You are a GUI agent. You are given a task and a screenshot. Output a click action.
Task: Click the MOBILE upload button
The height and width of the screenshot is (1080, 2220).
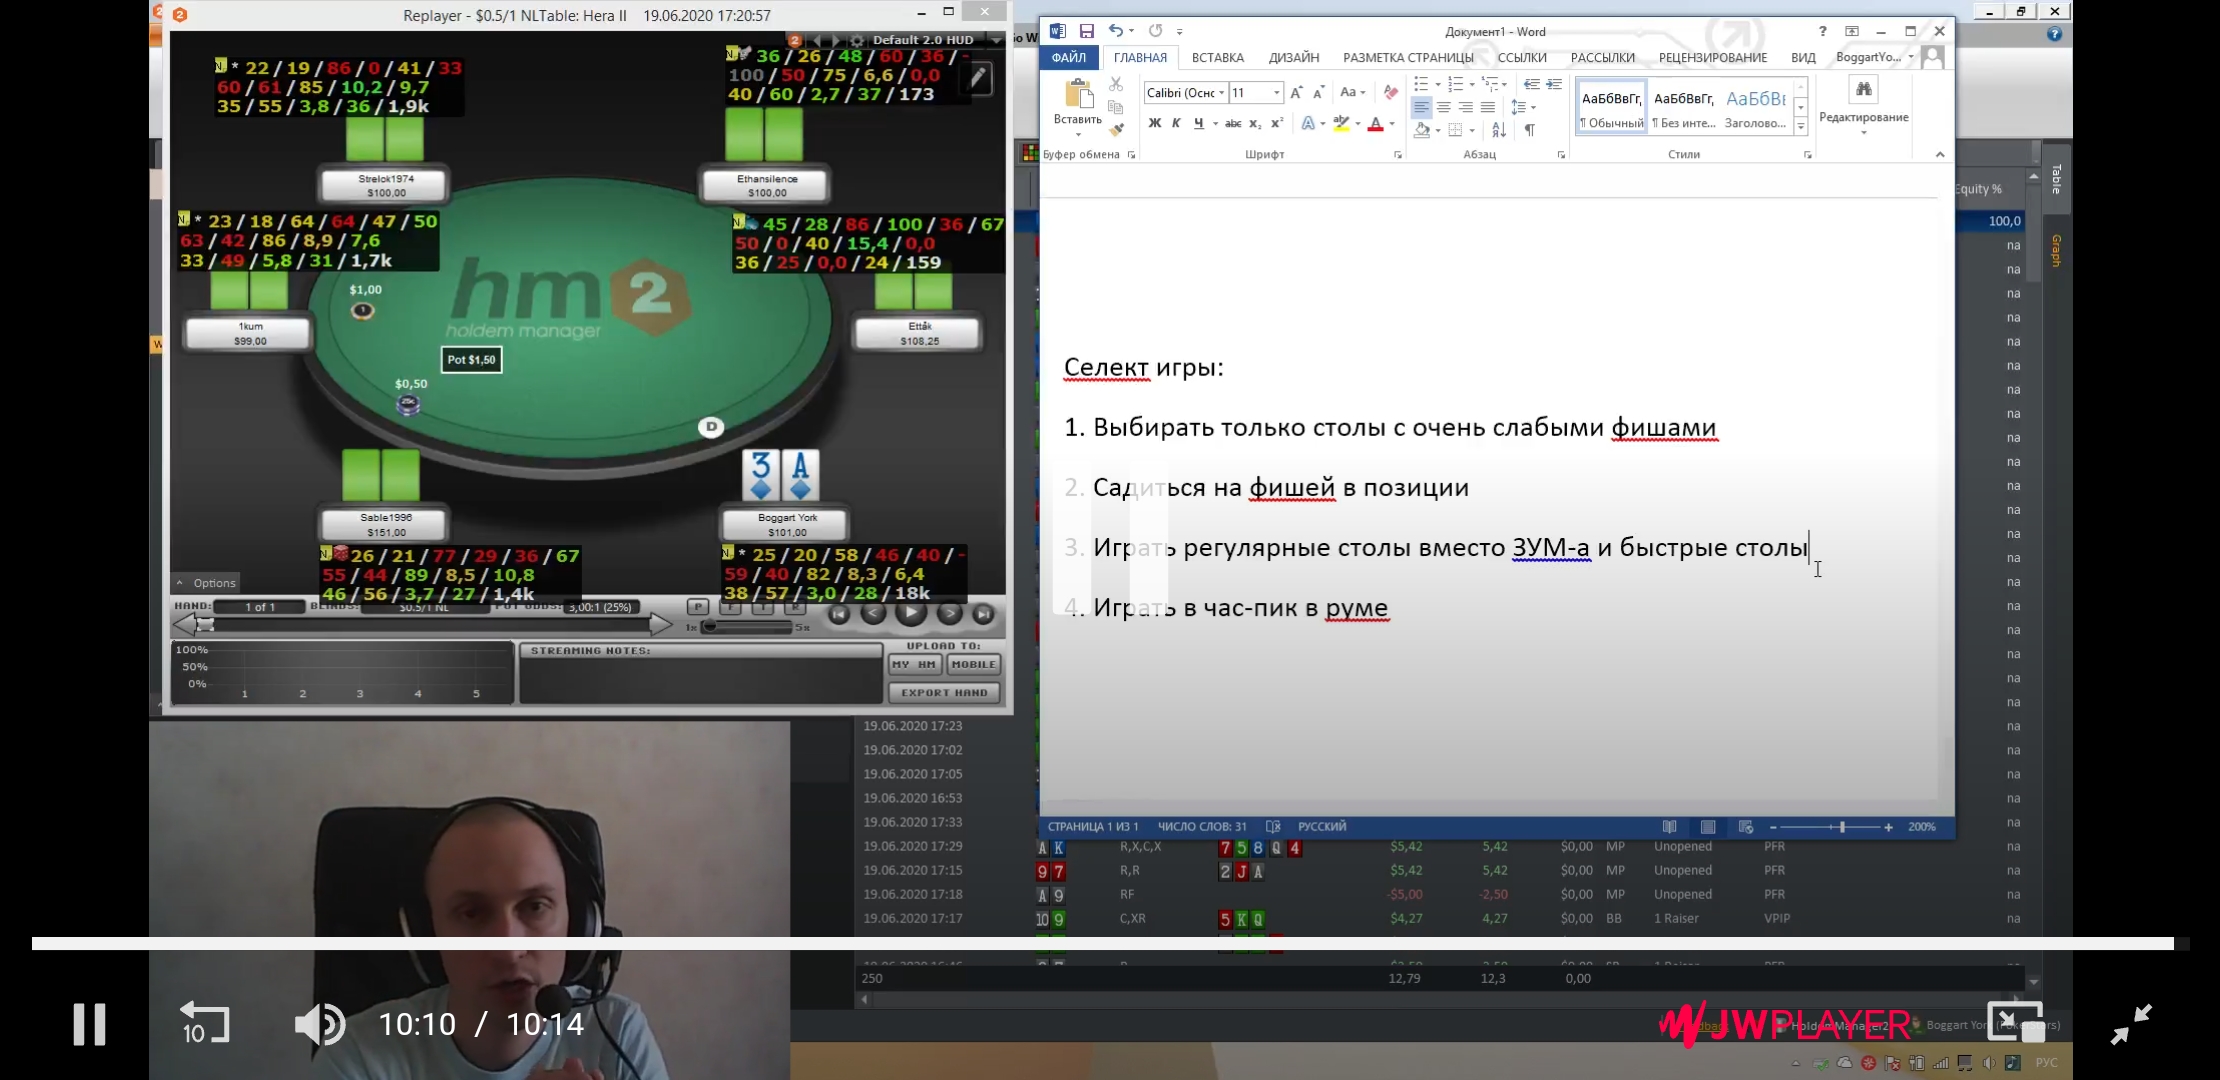click(x=973, y=664)
